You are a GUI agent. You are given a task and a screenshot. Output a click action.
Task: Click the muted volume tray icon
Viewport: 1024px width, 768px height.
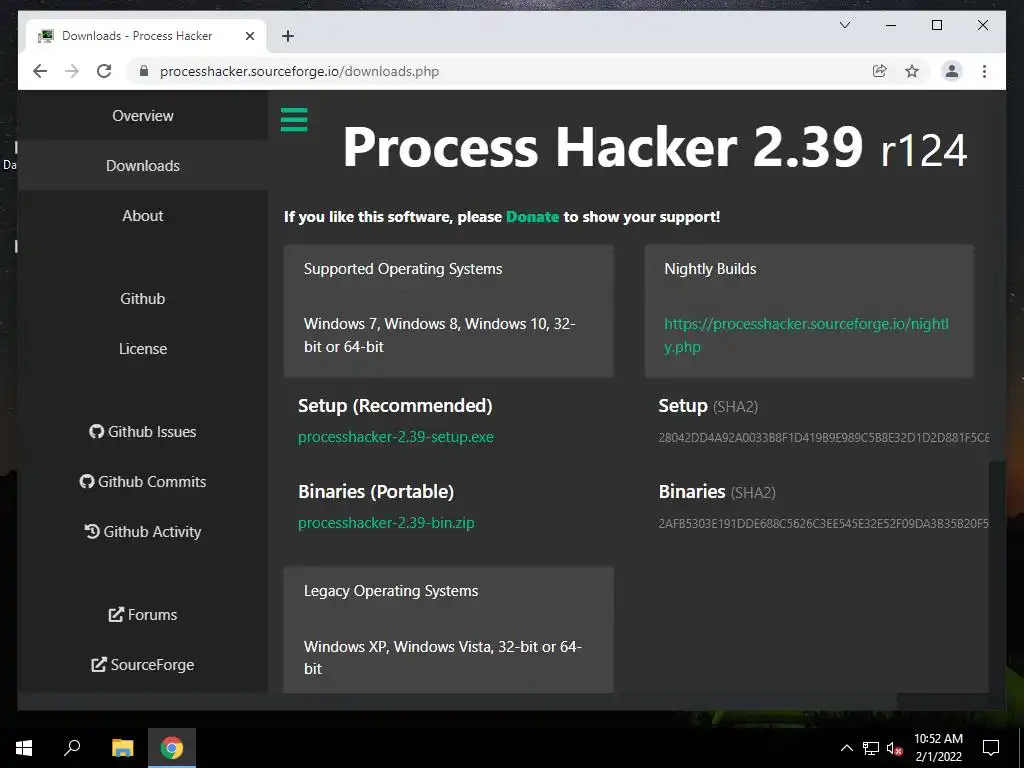[894, 748]
